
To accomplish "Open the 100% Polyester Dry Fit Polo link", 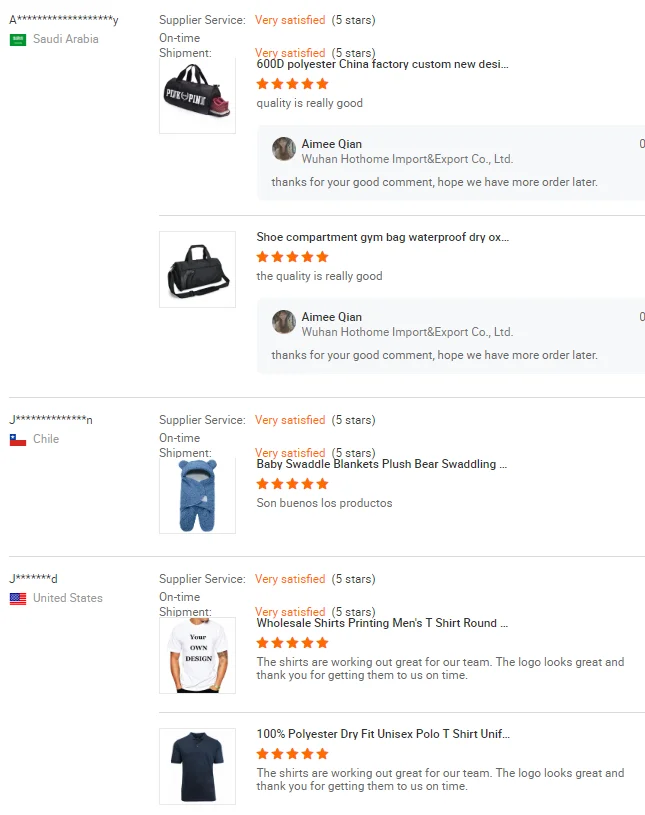I will (x=382, y=734).
